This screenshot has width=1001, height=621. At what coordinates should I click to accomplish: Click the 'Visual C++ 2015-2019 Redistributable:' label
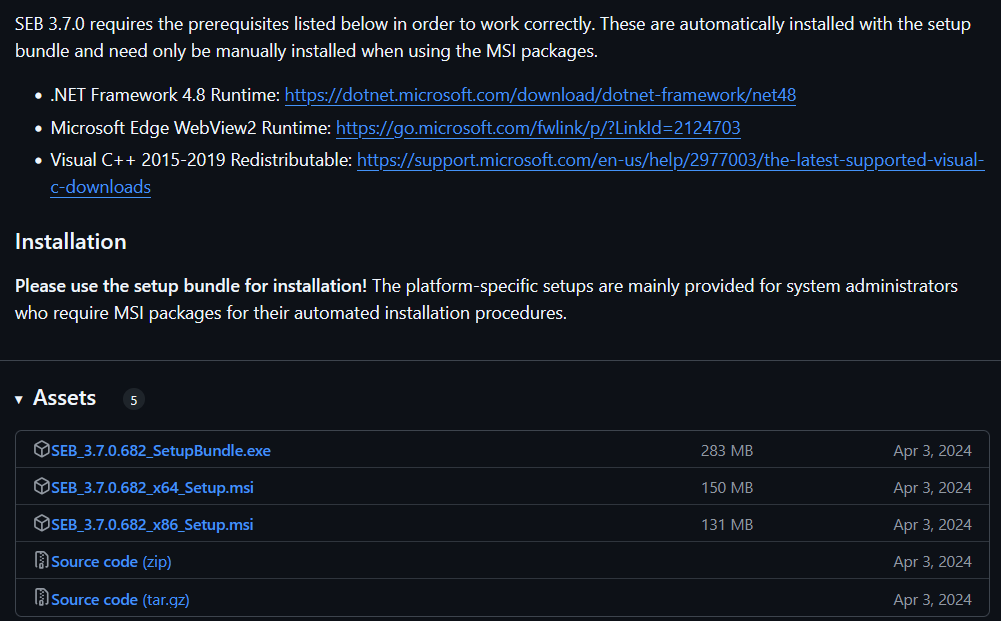[201, 160]
